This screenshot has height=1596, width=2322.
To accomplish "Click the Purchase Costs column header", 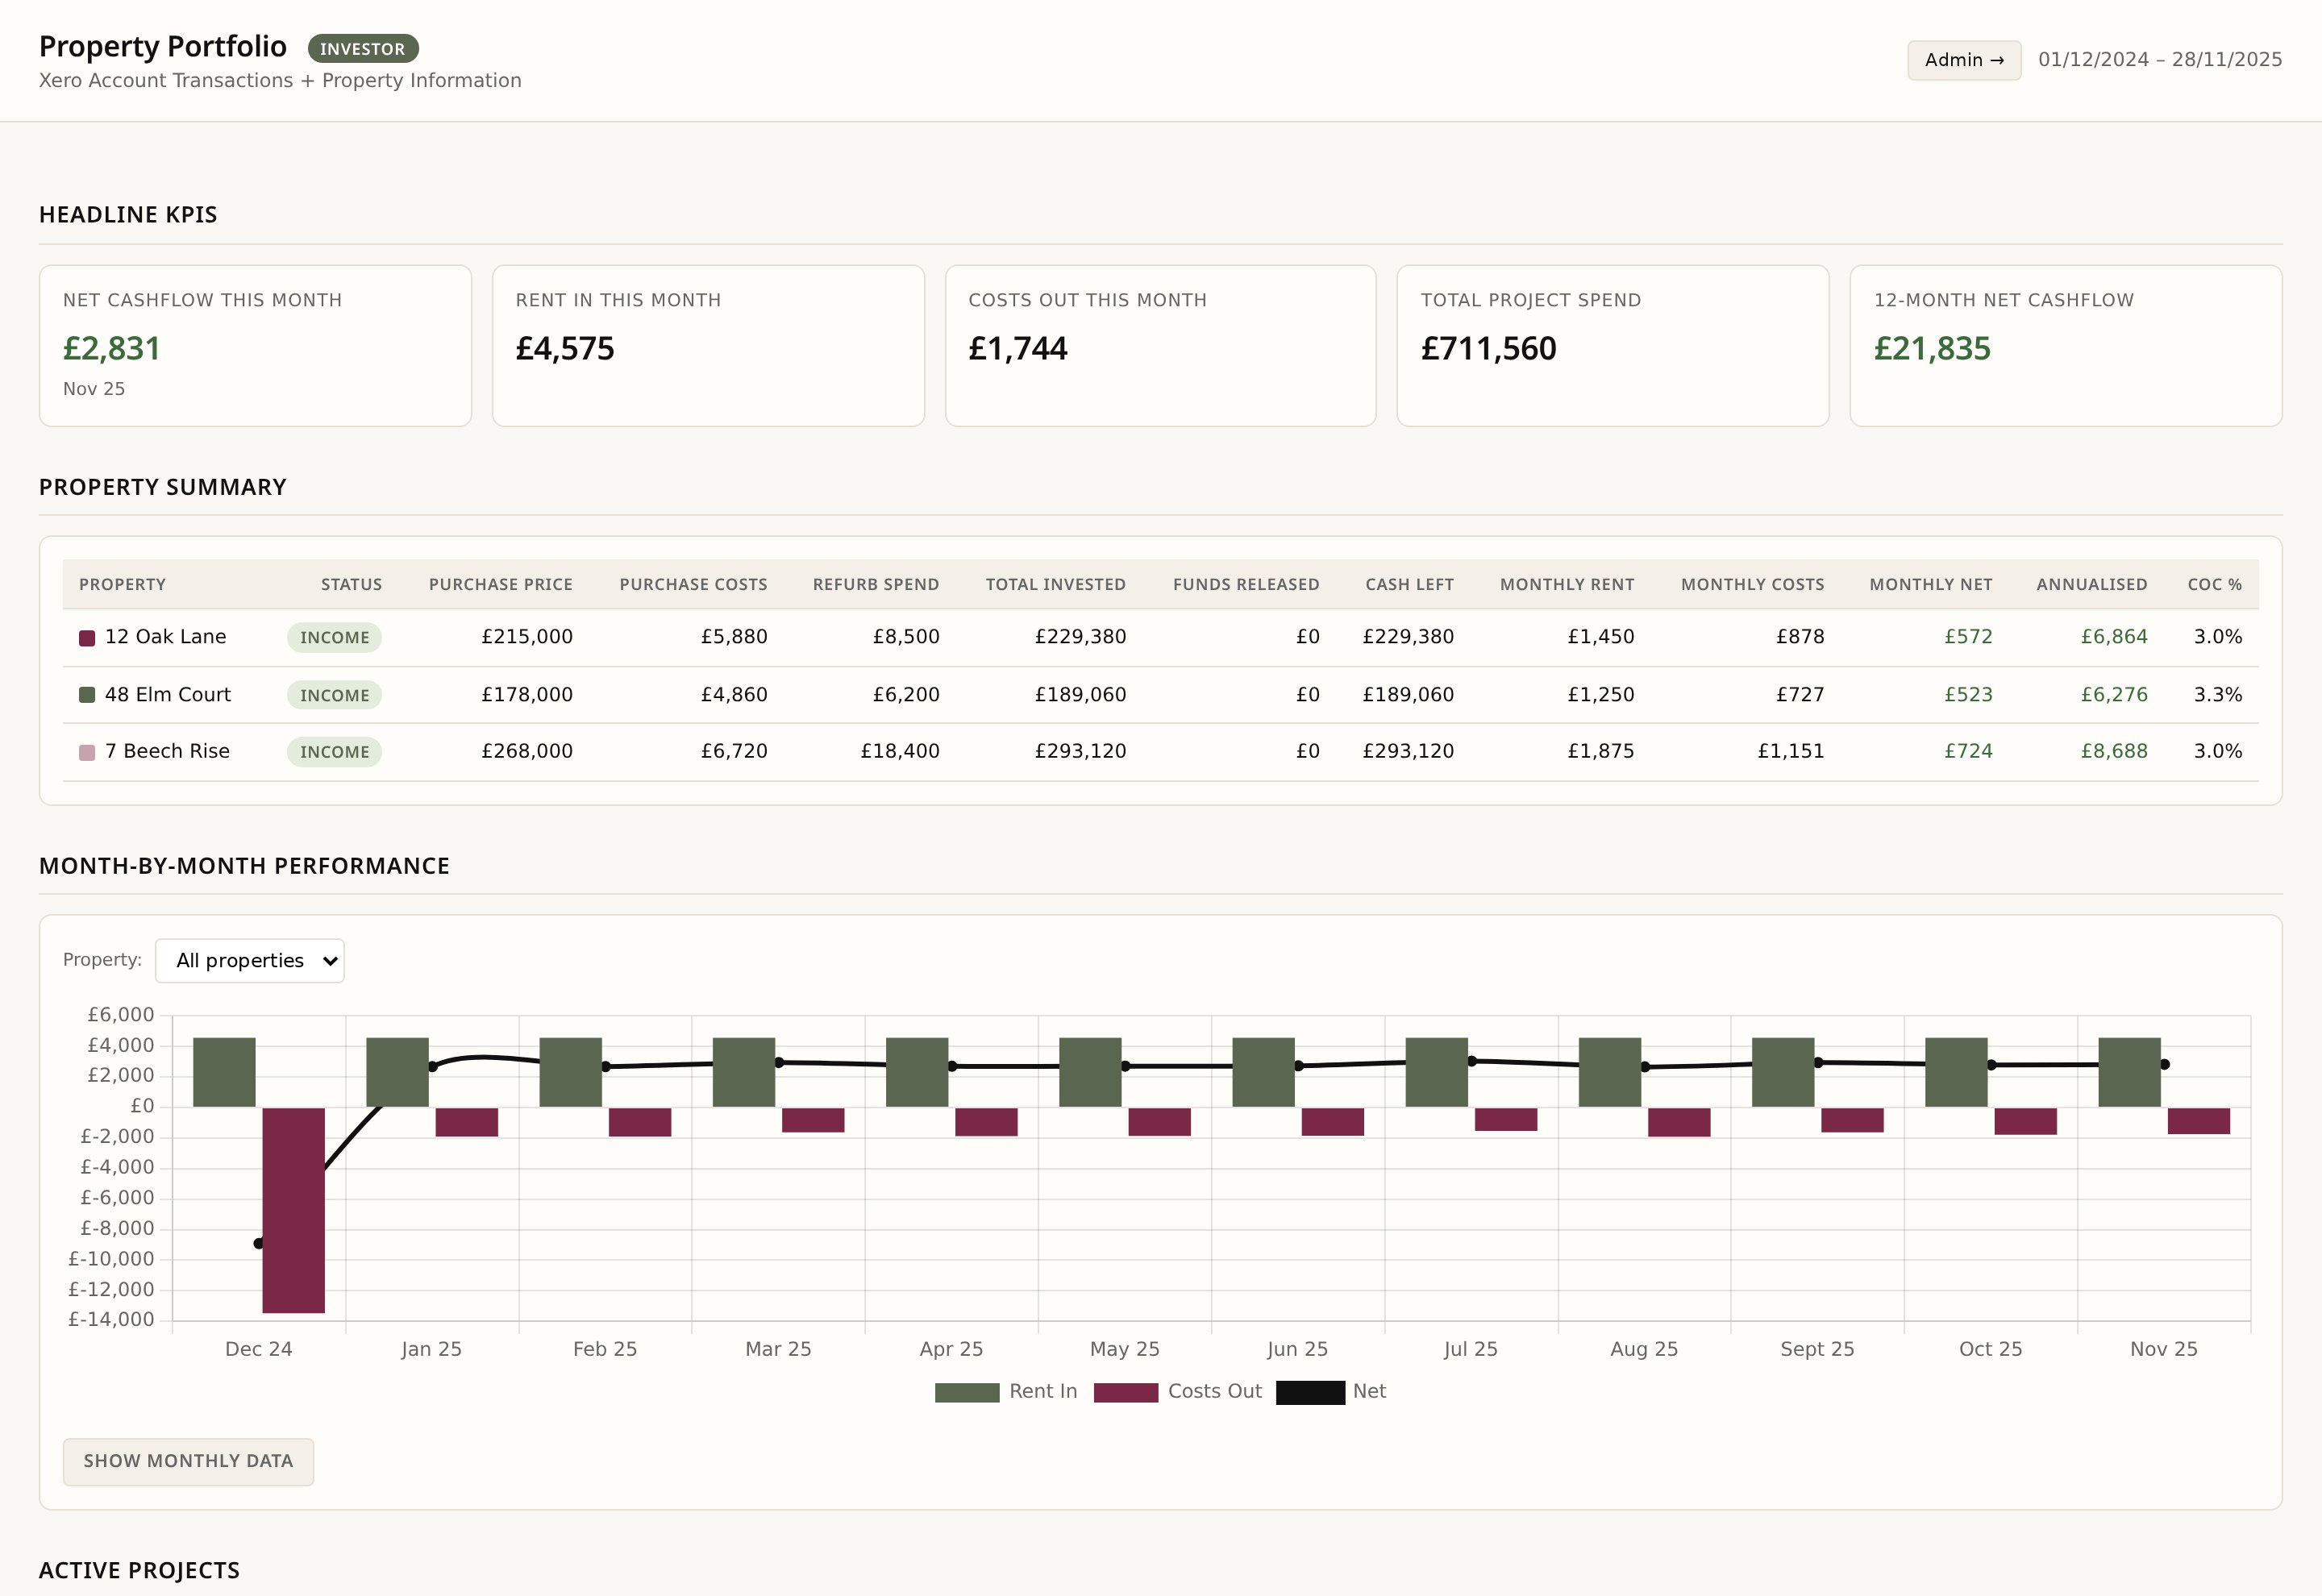I will pos(693,584).
